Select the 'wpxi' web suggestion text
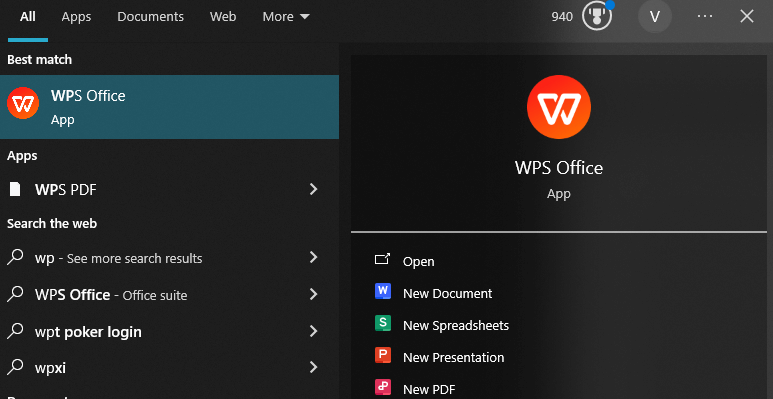 [x=50, y=368]
